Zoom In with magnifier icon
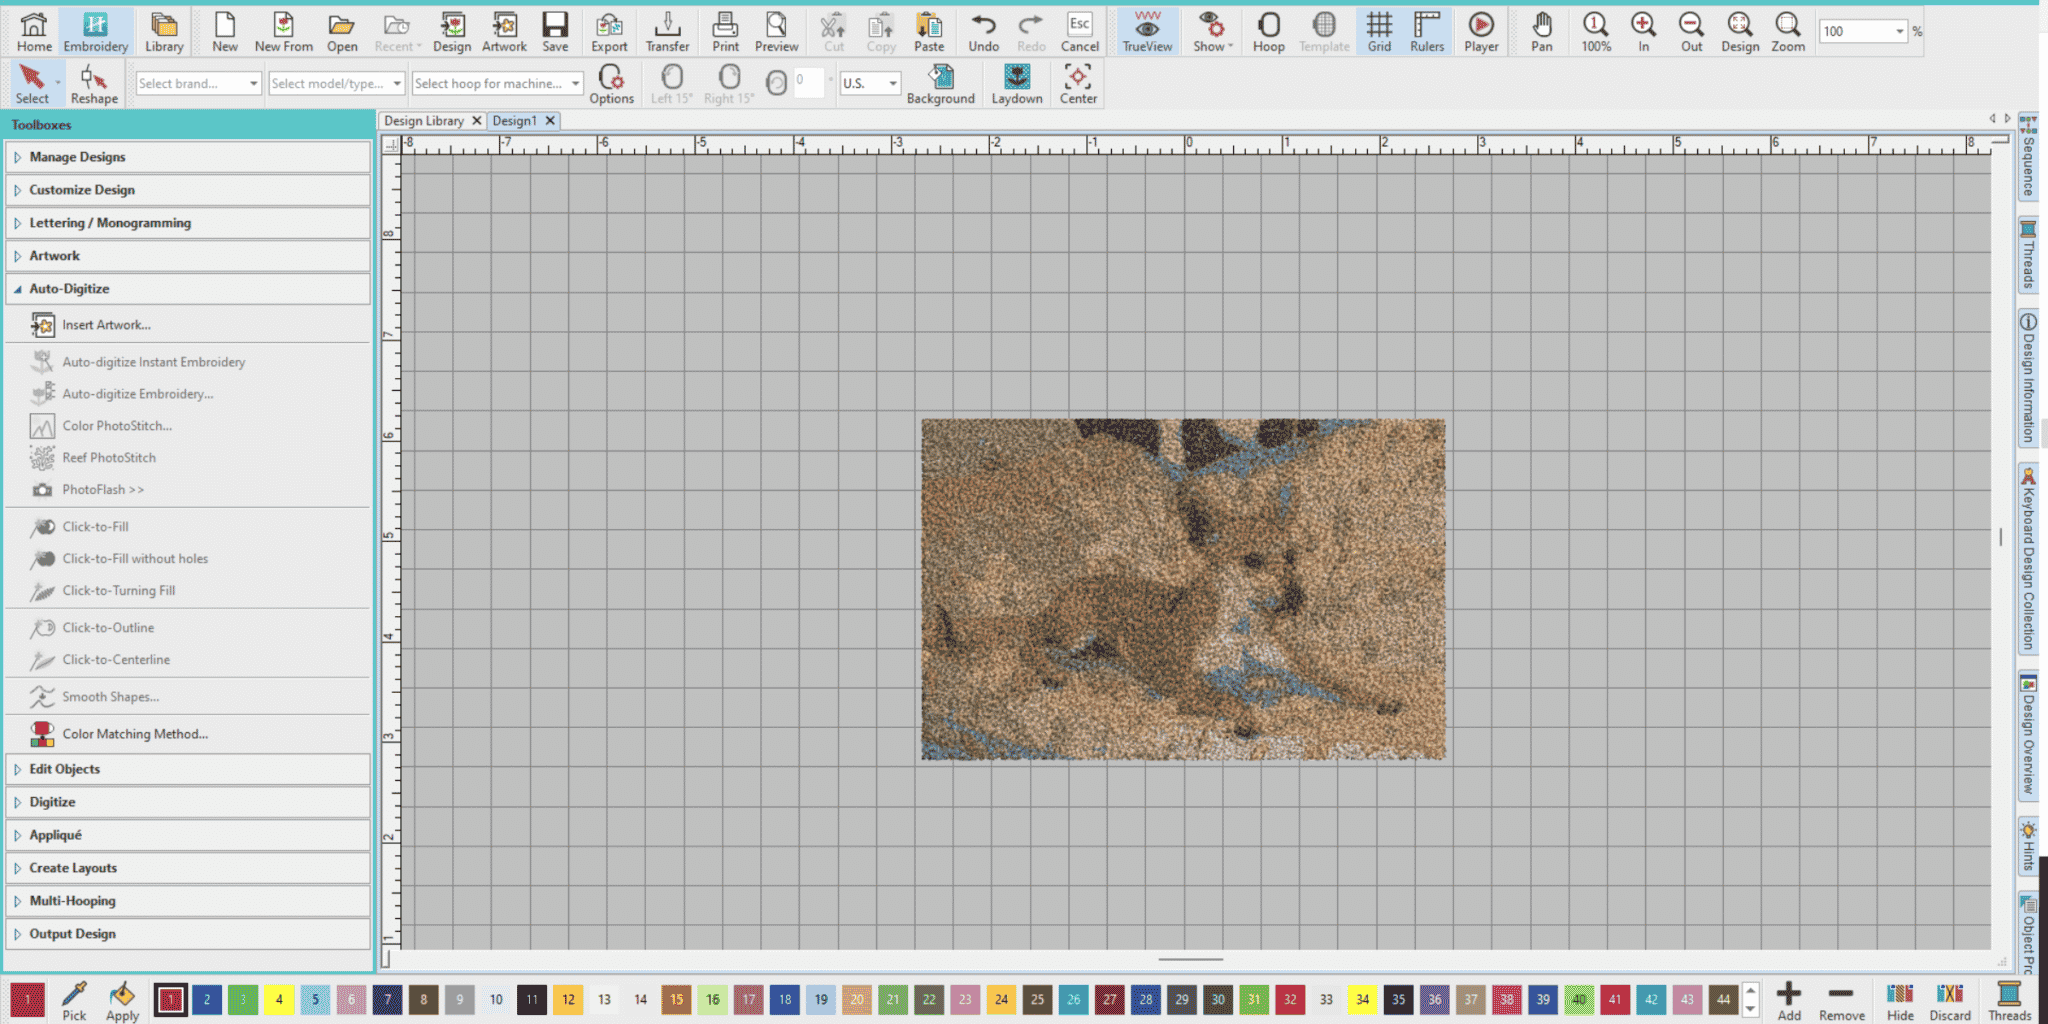The height and width of the screenshot is (1024, 2048). coord(1643,31)
